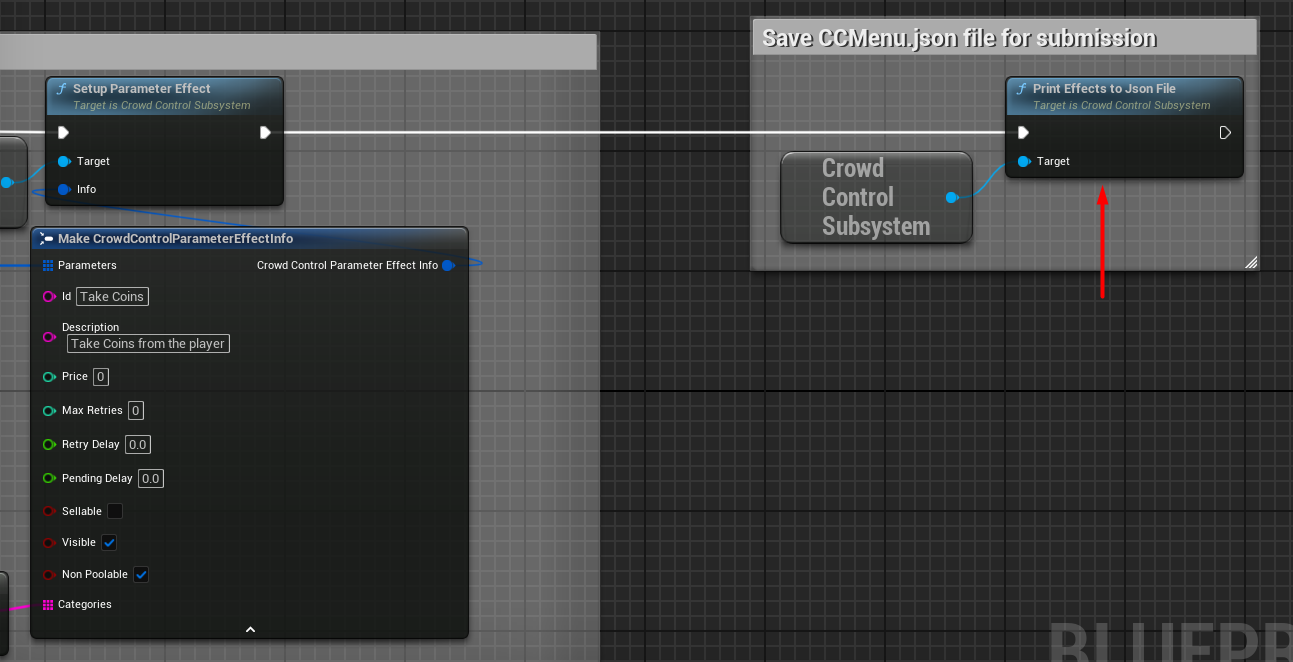The image size is (1293, 662).
Task: Click the Pending Delay value field
Action: tap(150, 478)
